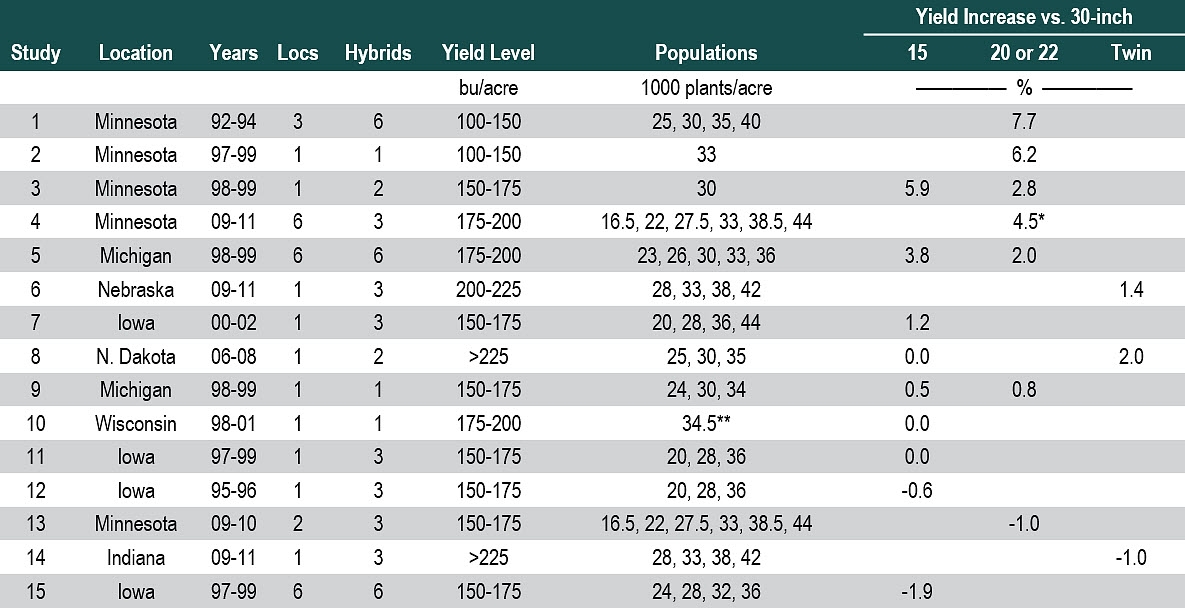Click the -1.0 value in study 13

1024,523
